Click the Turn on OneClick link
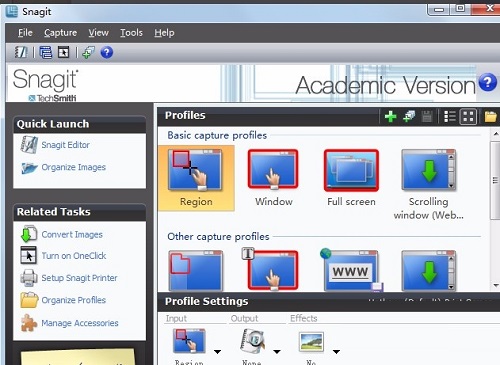The image size is (500, 365). point(74,256)
